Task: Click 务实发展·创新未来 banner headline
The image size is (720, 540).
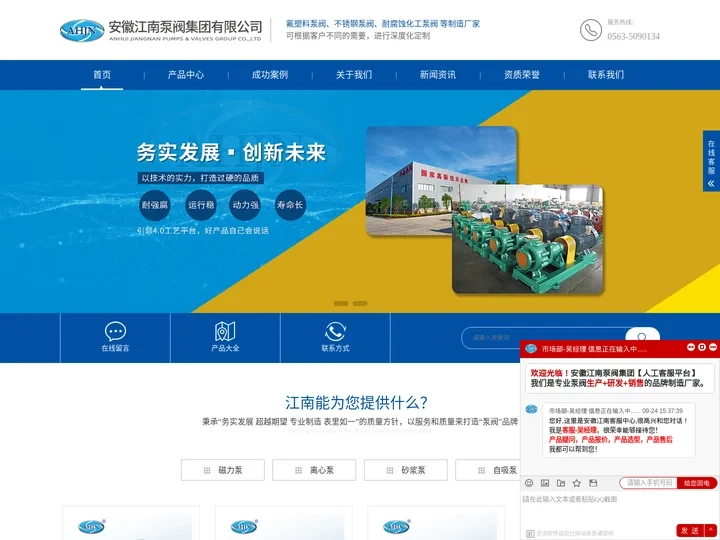Action: pos(231,152)
